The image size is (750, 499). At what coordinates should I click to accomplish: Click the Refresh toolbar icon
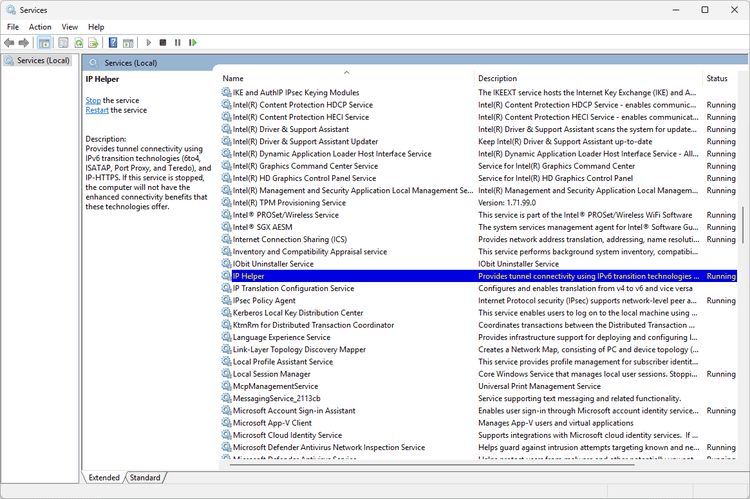tap(78, 43)
